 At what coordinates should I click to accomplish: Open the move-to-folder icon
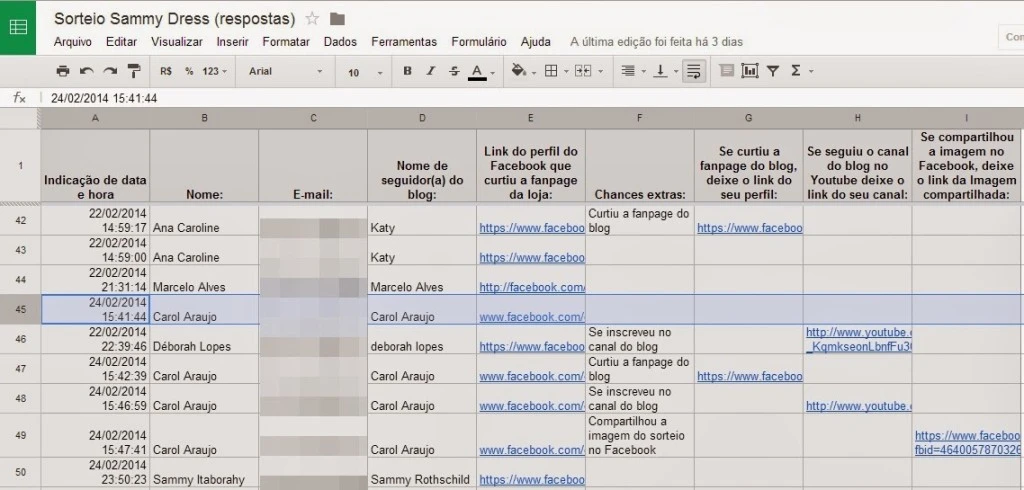point(337,19)
